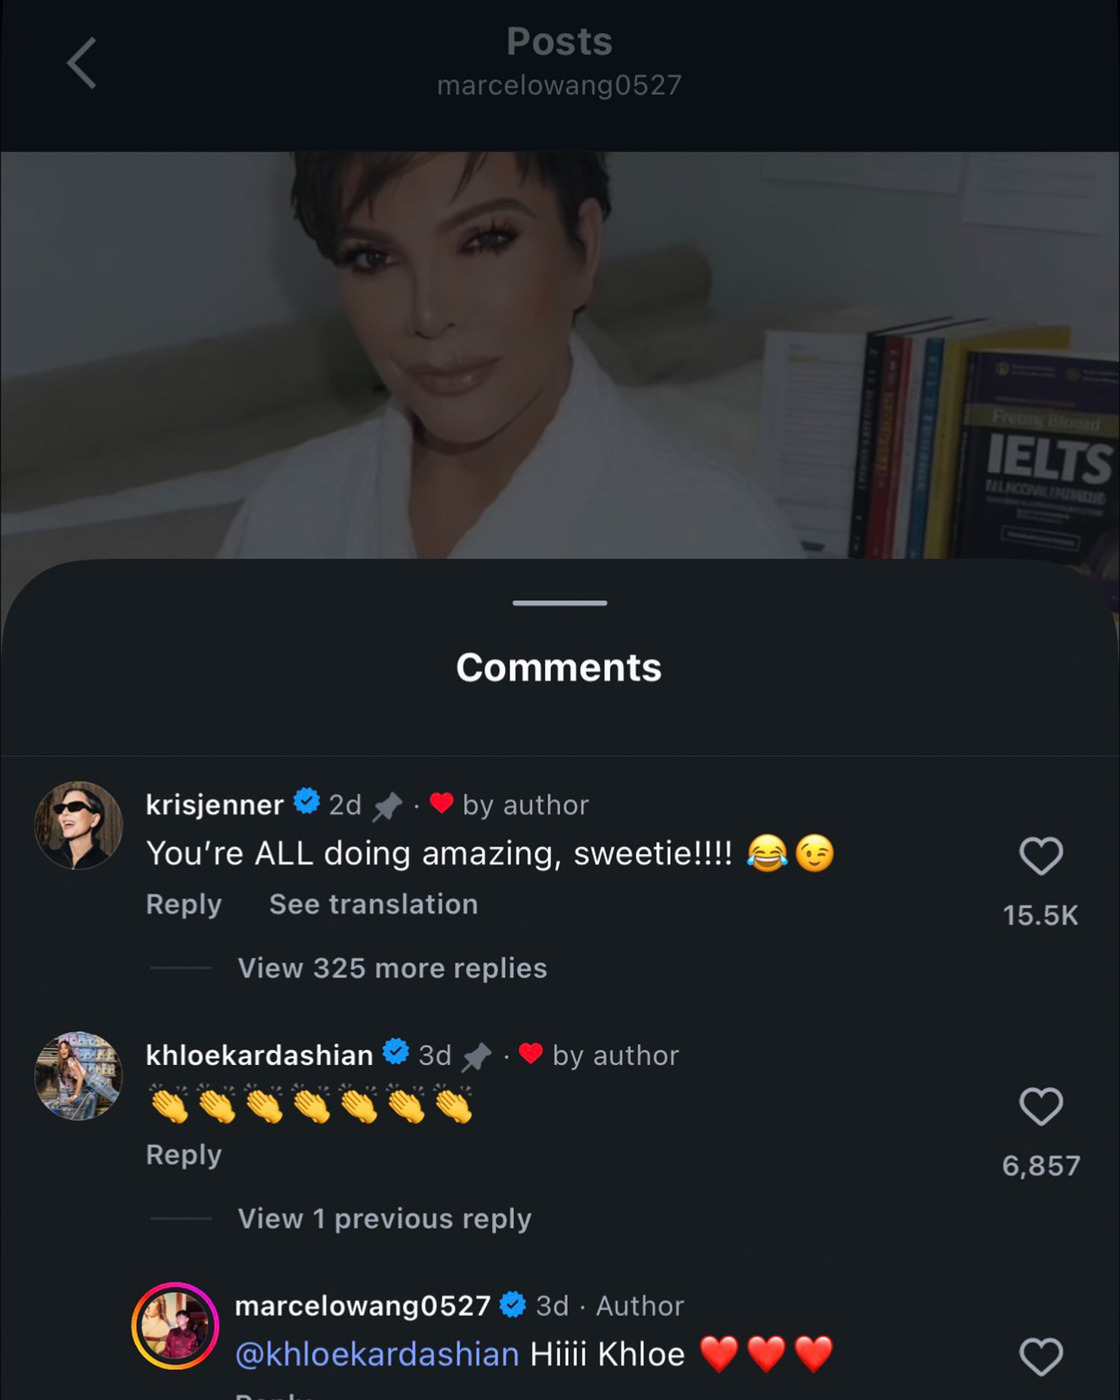Reply to krisjenner's comment
This screenshot has width=1120, height=1400.
point(184,904)
